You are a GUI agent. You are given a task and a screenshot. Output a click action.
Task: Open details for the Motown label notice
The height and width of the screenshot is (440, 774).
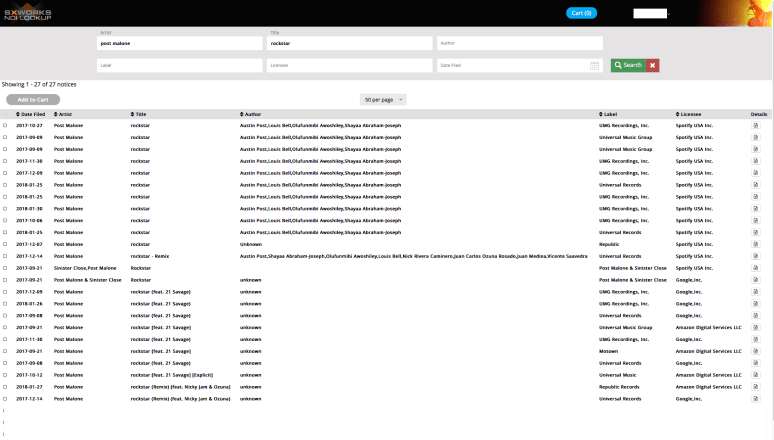[x=756, y=351]
